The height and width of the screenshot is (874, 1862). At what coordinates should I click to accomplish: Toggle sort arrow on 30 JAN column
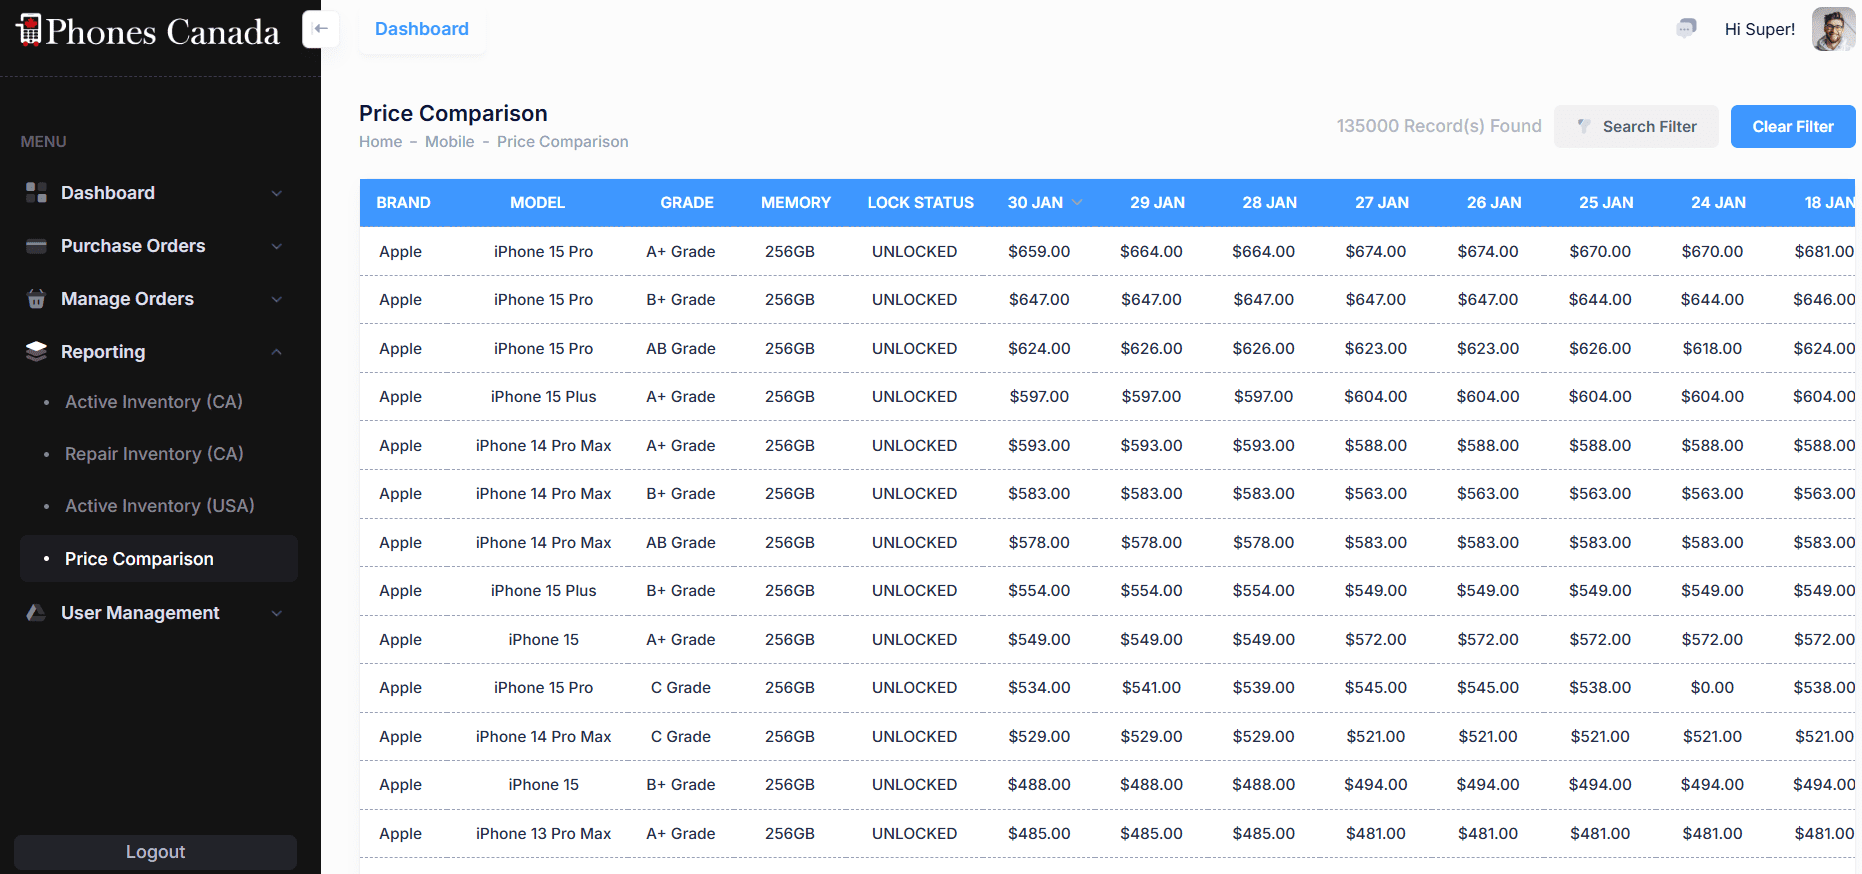(1077, 202)
